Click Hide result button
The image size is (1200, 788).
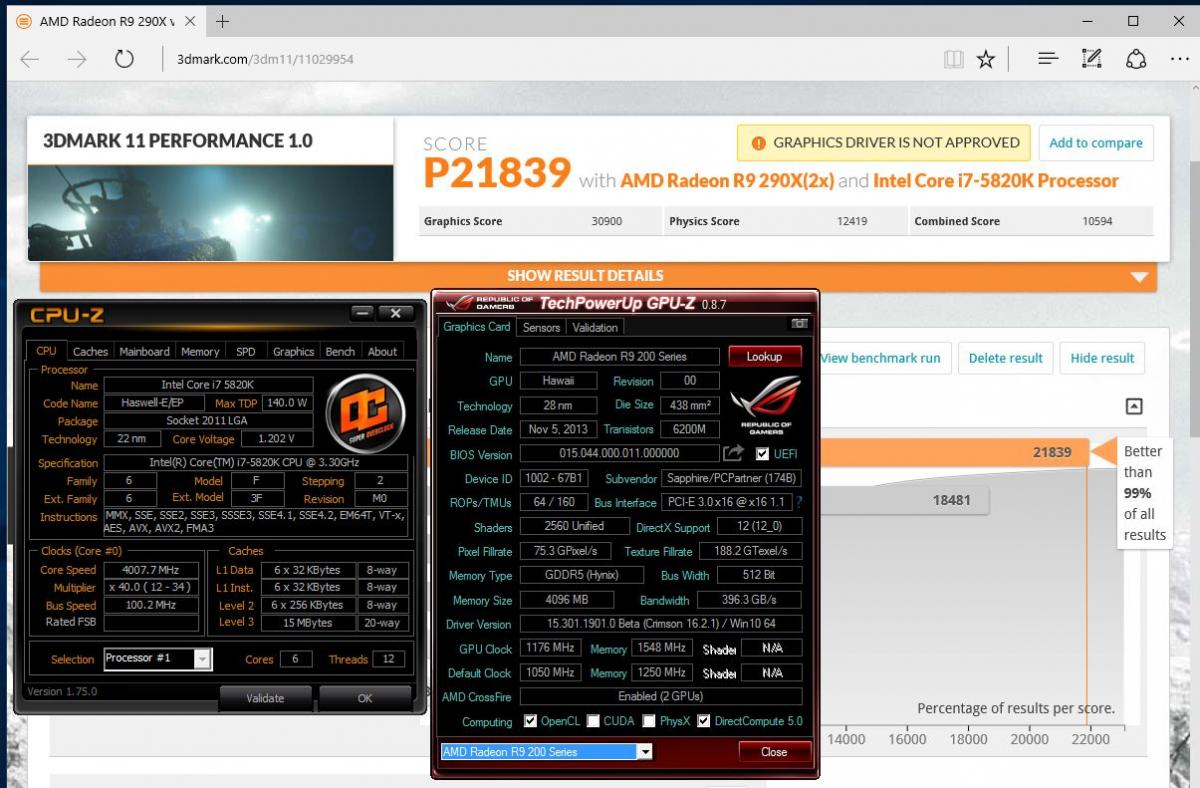coord(1103,358)
